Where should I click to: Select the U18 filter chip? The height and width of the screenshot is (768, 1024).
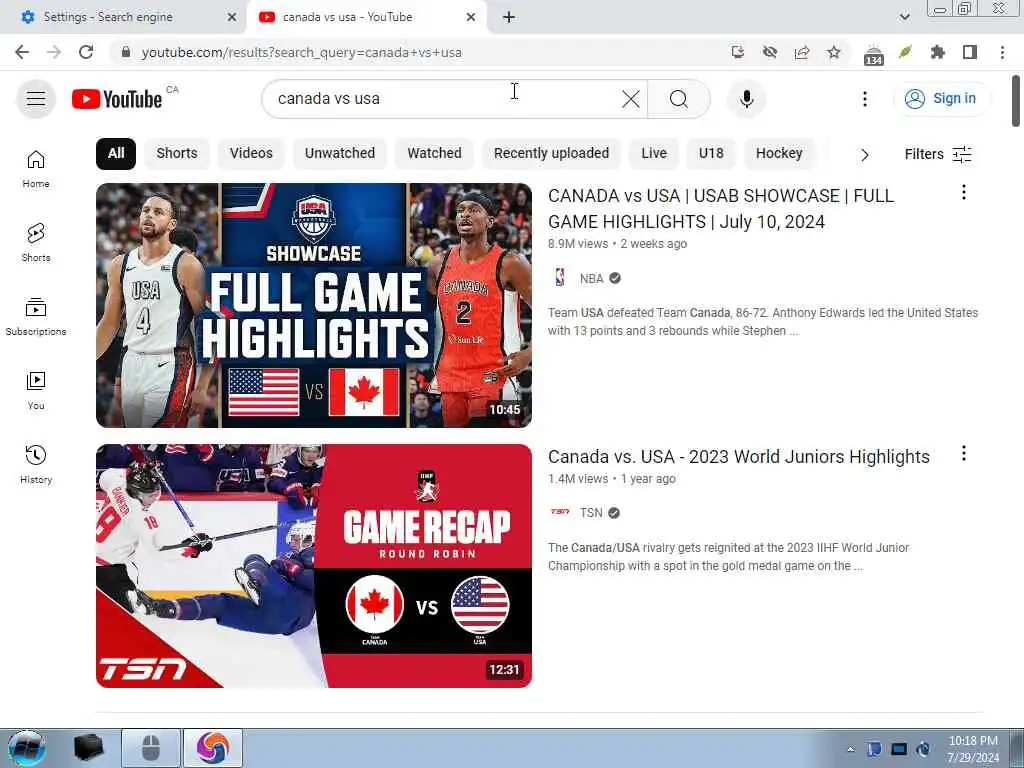coord(711,153)
